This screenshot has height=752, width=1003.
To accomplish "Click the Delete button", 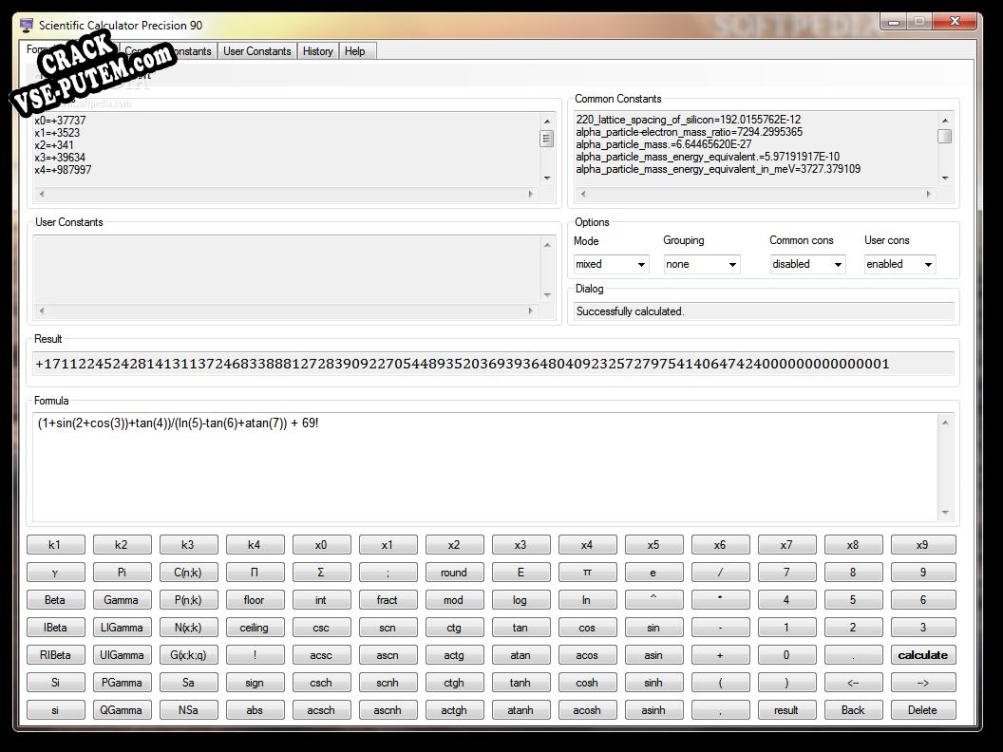I will tap(922, 710).
